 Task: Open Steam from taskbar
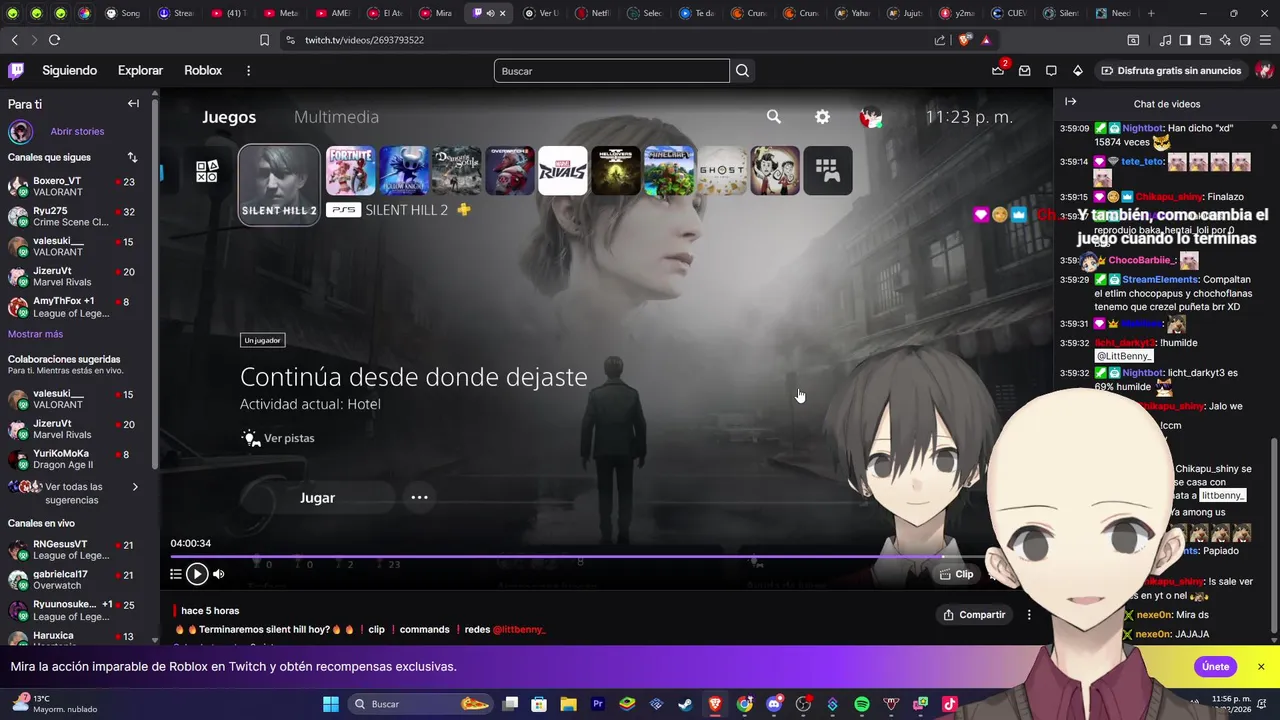[685, 704]
